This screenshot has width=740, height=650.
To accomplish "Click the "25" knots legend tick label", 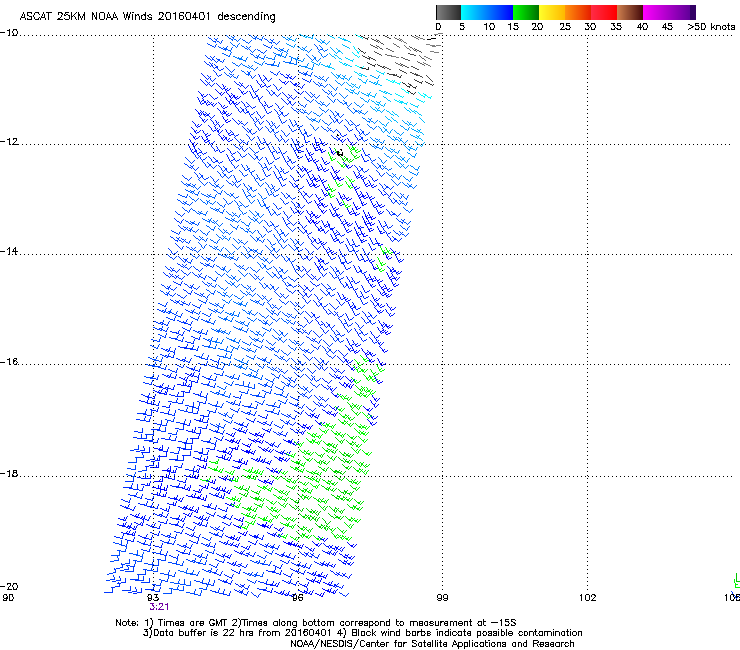I will (565, 27).
